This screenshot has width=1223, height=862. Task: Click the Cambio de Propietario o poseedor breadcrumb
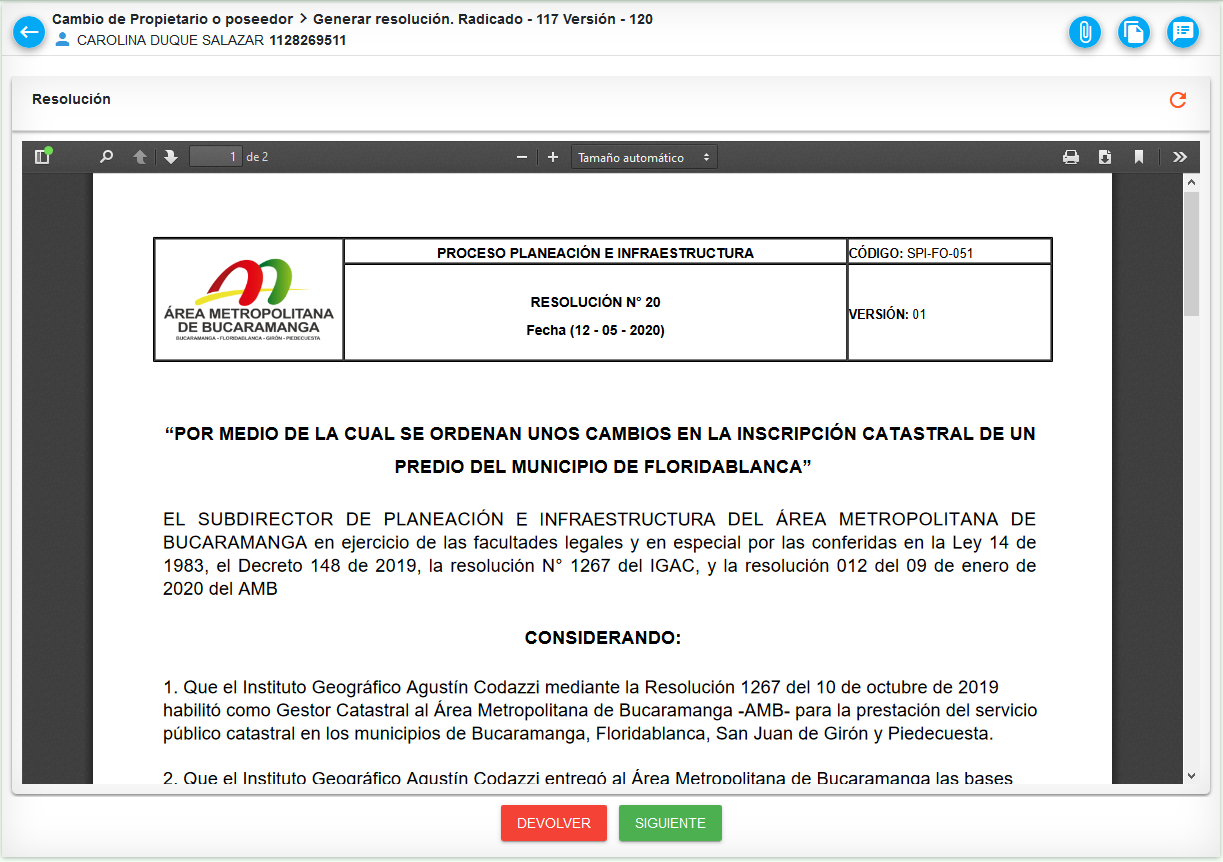click(173, 19)
